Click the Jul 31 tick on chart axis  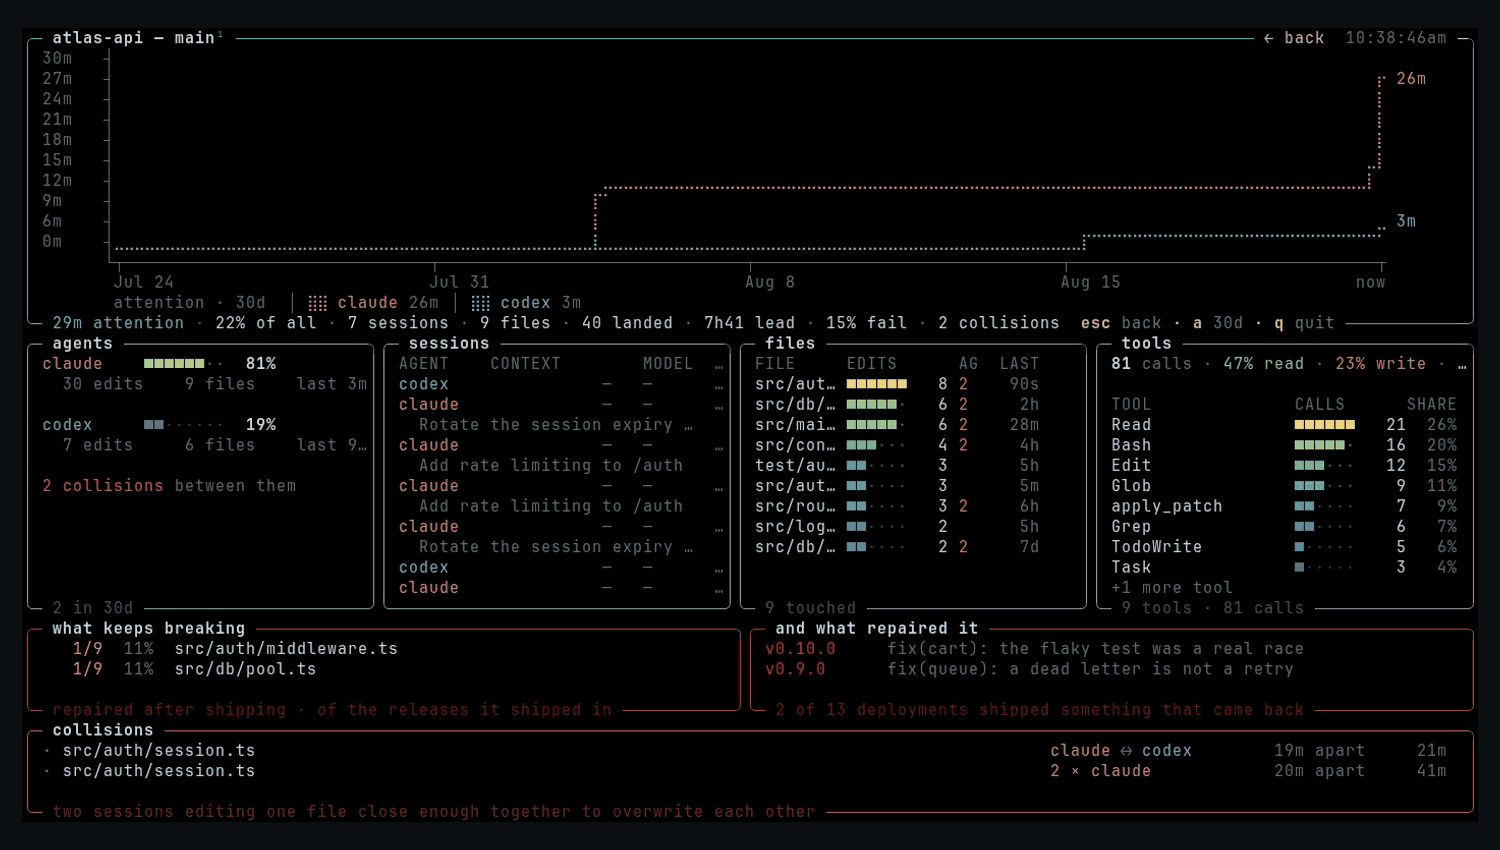click(459, 282)
